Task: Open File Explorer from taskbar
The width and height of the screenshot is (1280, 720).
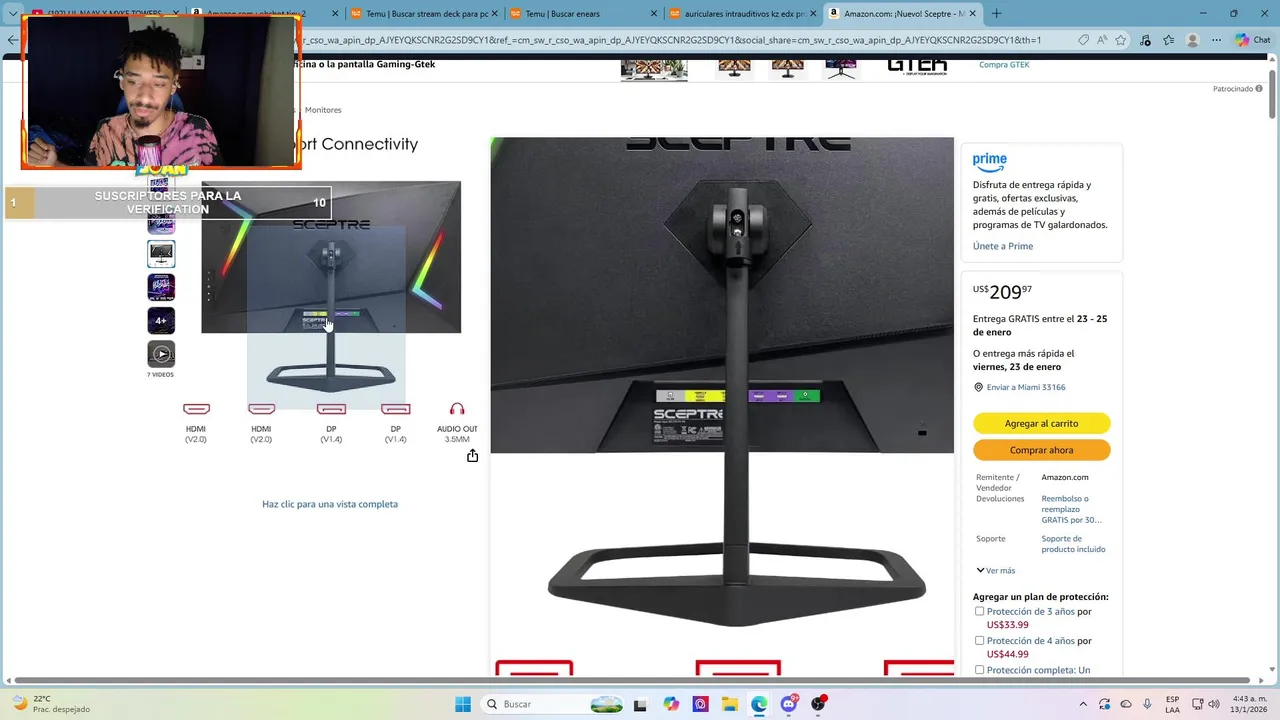Action: point(730,704)
